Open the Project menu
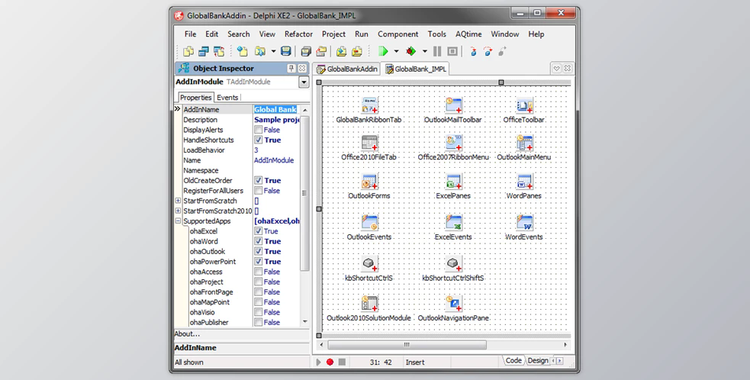Image resolution: width=750 pixels, height=380 pixels. pos(333,34)
